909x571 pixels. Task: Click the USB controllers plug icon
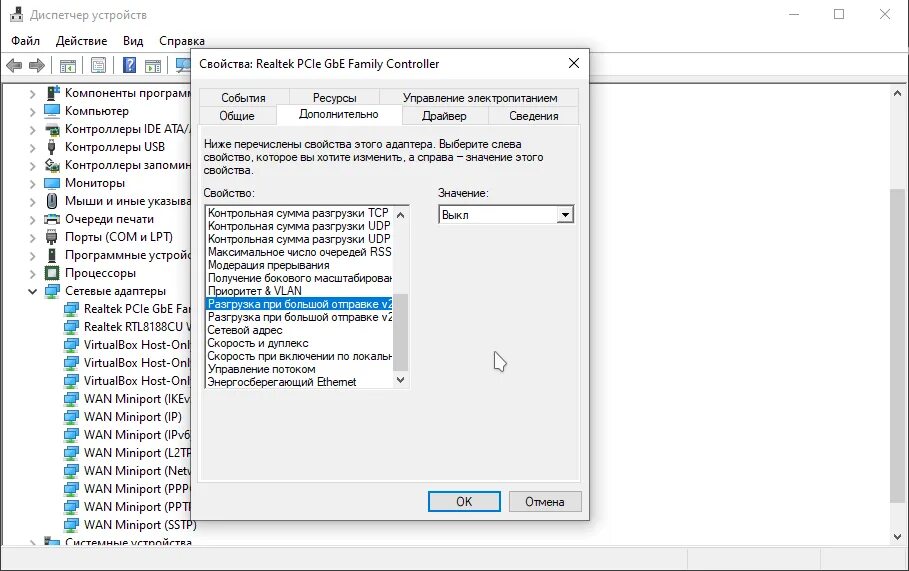point(52,147)
